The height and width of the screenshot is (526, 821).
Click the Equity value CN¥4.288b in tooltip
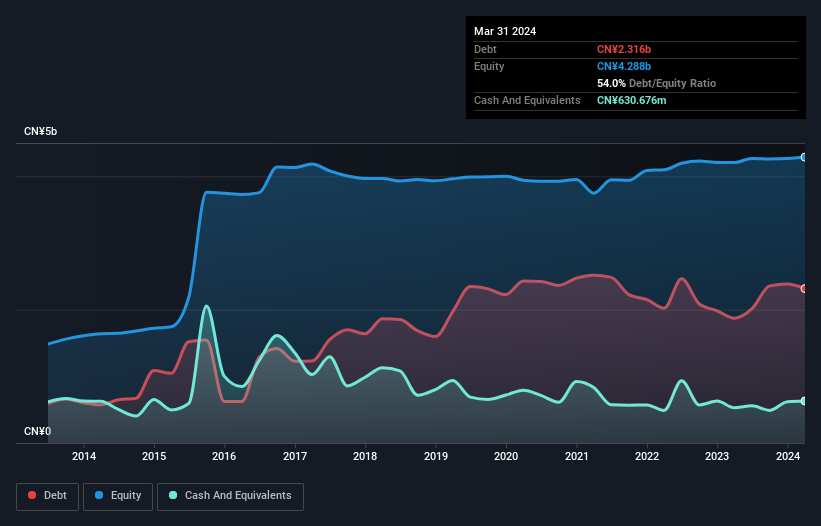[624, 66]
